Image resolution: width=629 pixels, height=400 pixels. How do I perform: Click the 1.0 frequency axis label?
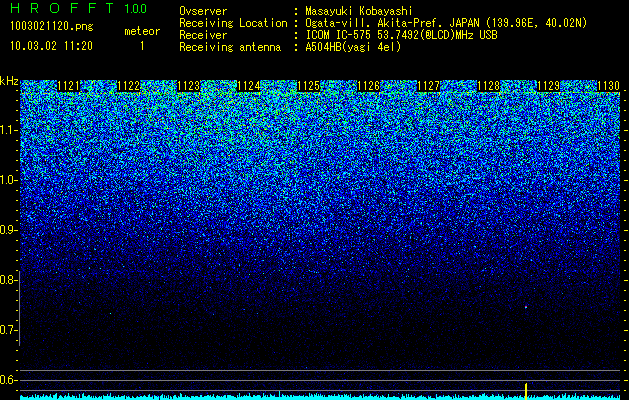coord(7,180)
